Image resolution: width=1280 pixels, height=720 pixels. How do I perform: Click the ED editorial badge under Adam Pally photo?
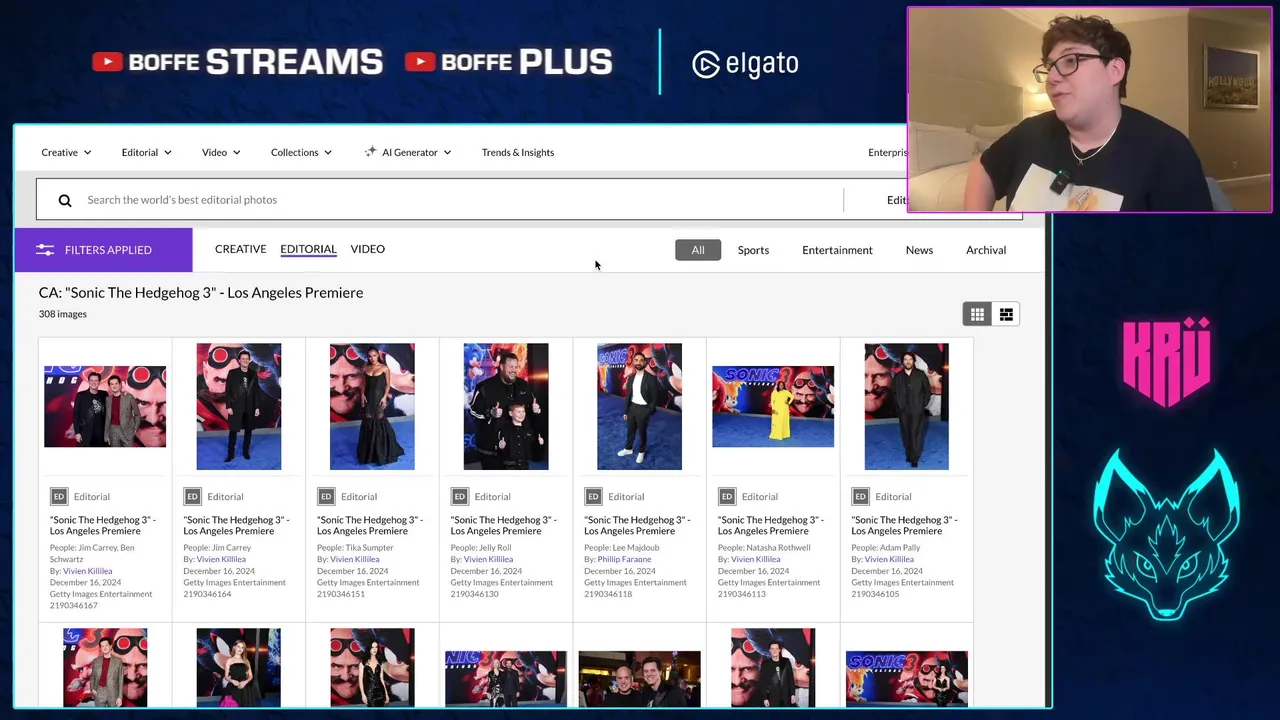(x=860, y=496)
